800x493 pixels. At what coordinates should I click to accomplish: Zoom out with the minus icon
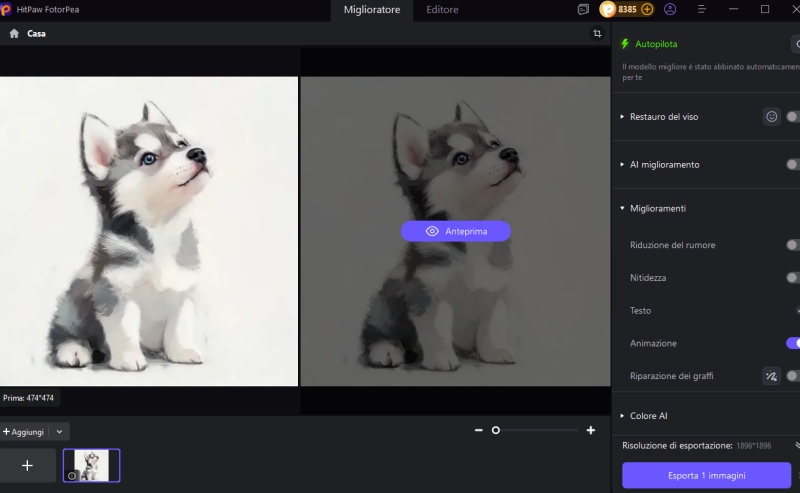[x=479, y=430]
